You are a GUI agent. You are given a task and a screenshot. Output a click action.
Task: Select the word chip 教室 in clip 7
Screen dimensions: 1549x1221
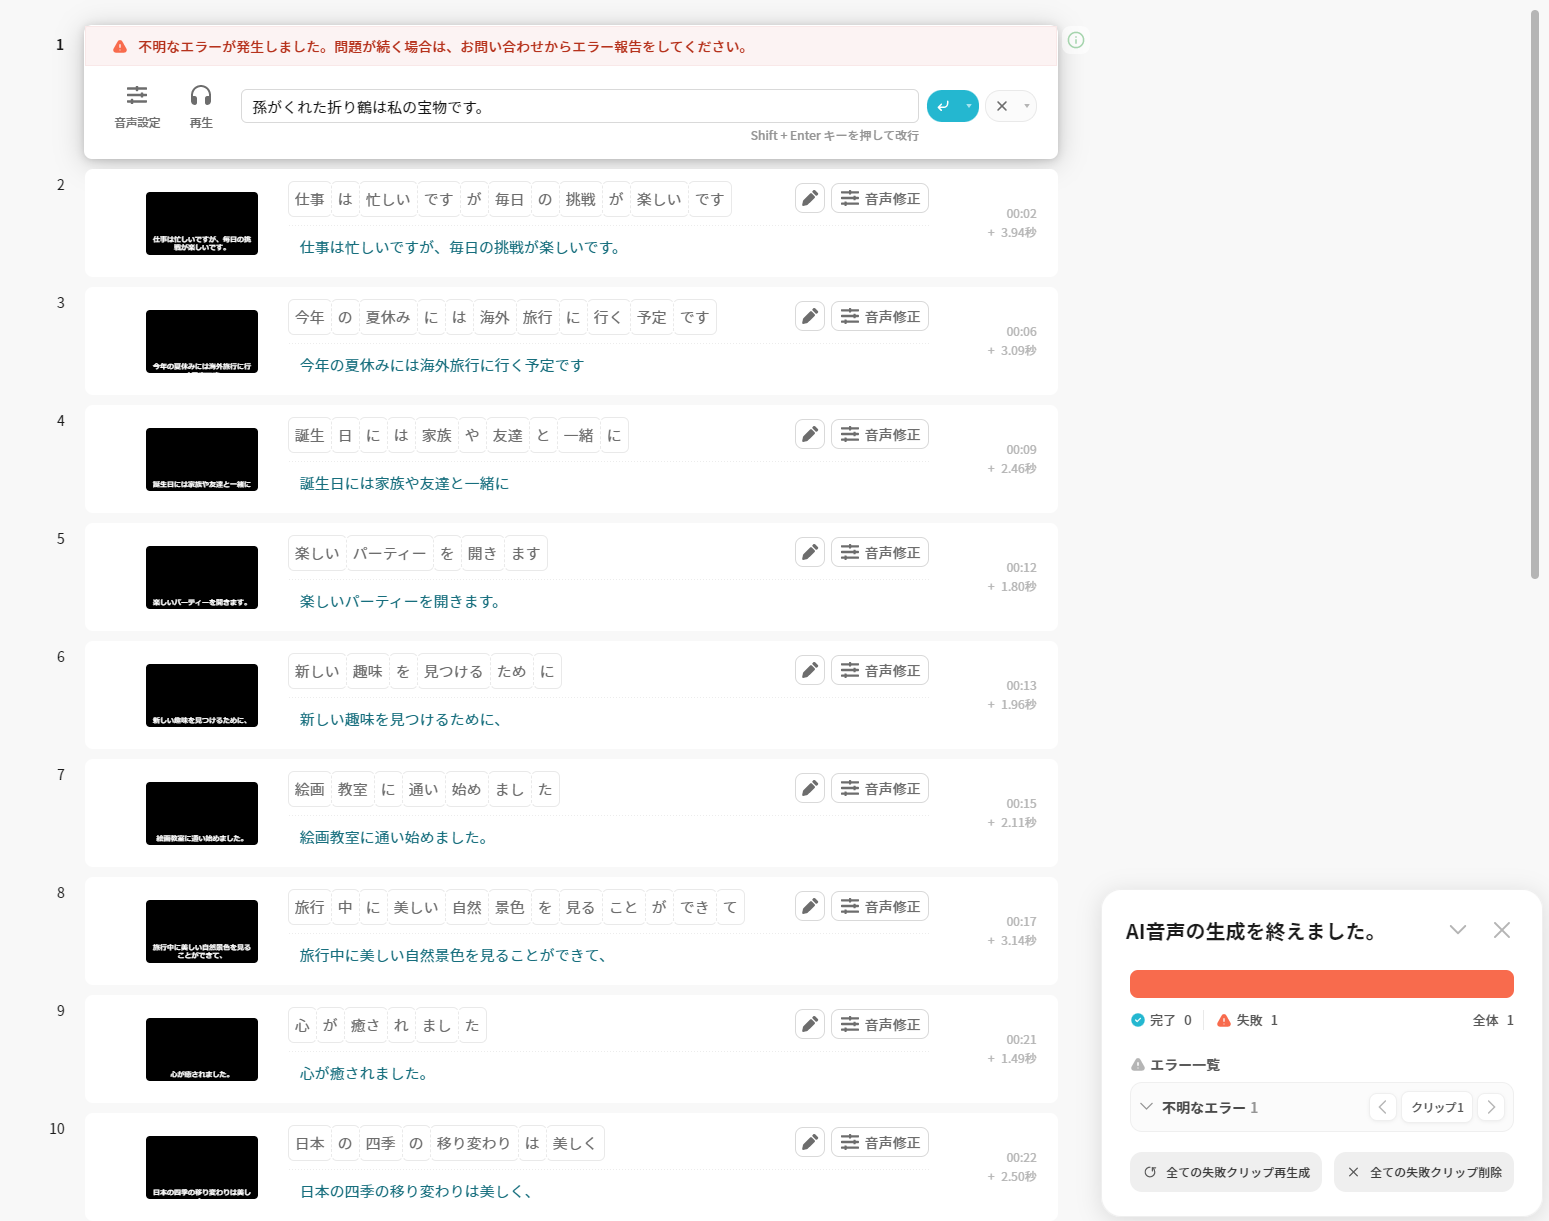tap(353, 789)
